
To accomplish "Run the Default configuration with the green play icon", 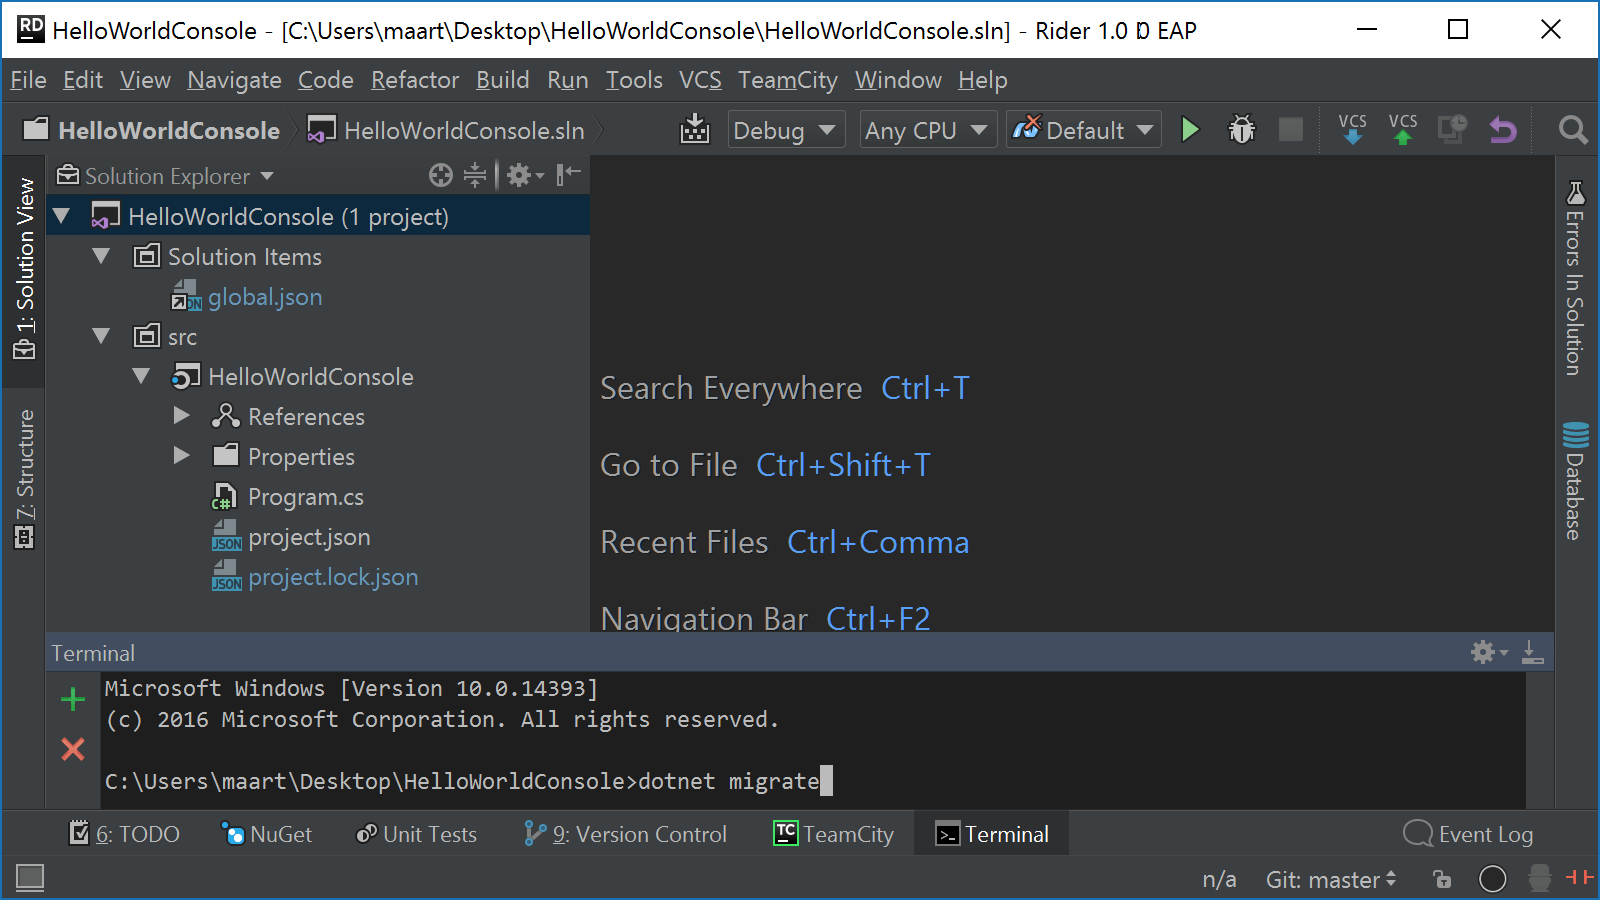I will pos(1190,129).
